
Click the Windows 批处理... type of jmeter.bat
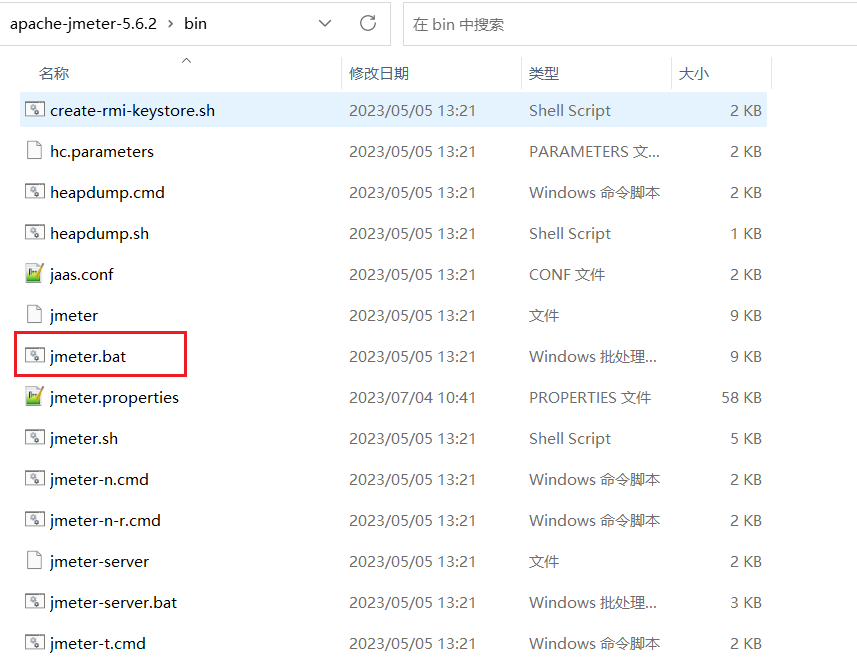point(593,356)
